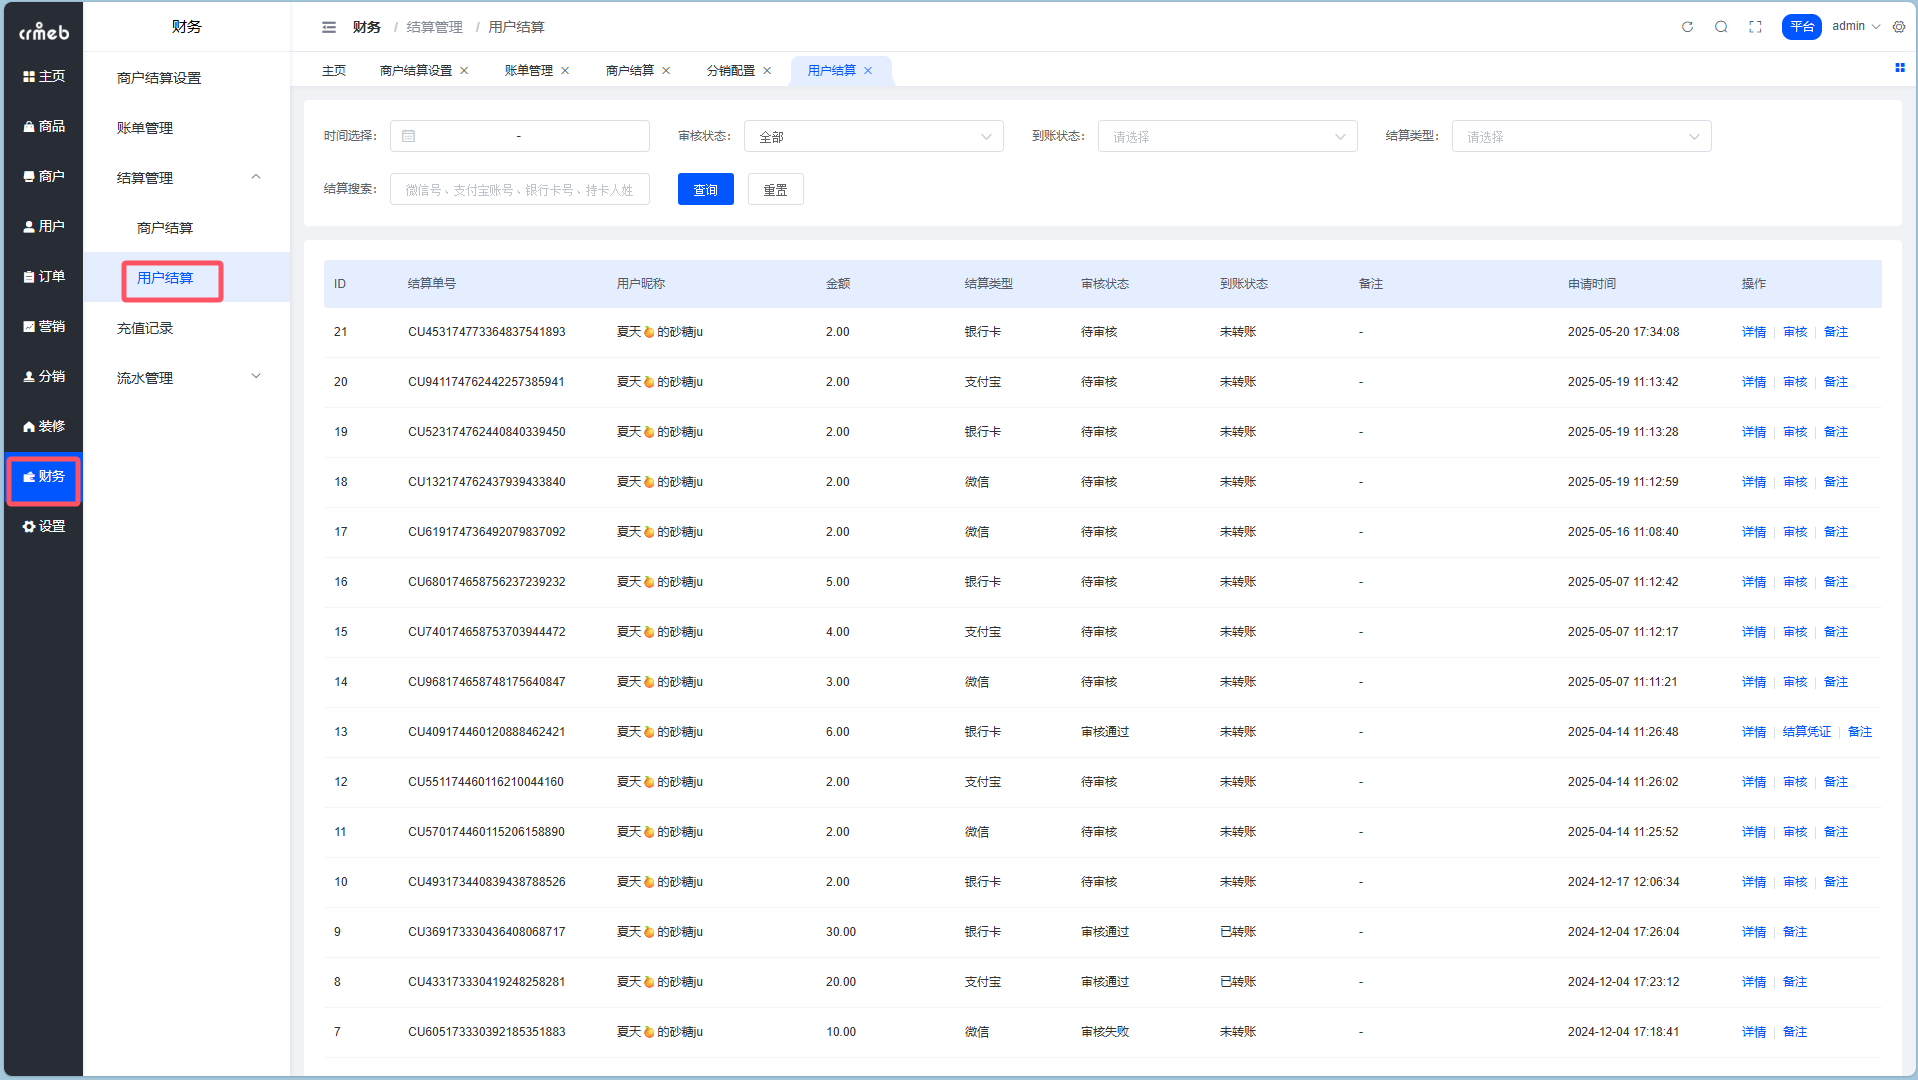
Task: Click the 结算搜索 input field
Action: (x=519, y=190)
